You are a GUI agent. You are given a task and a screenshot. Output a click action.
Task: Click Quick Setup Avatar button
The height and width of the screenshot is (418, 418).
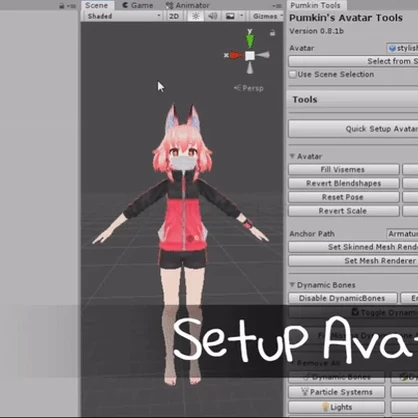[x=353, y=129]
